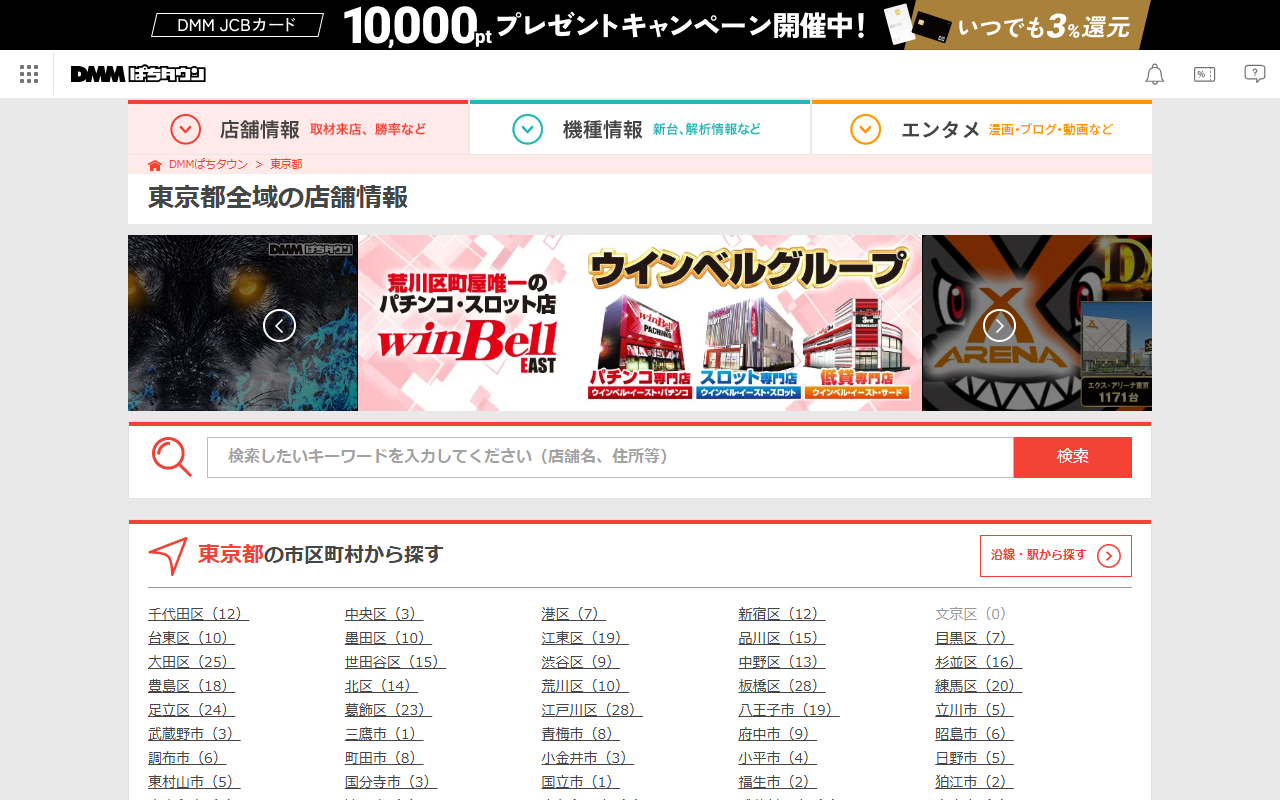Open the 町田市（8） link
Viewport: 1280px width, 800px height.
point(384,758)
